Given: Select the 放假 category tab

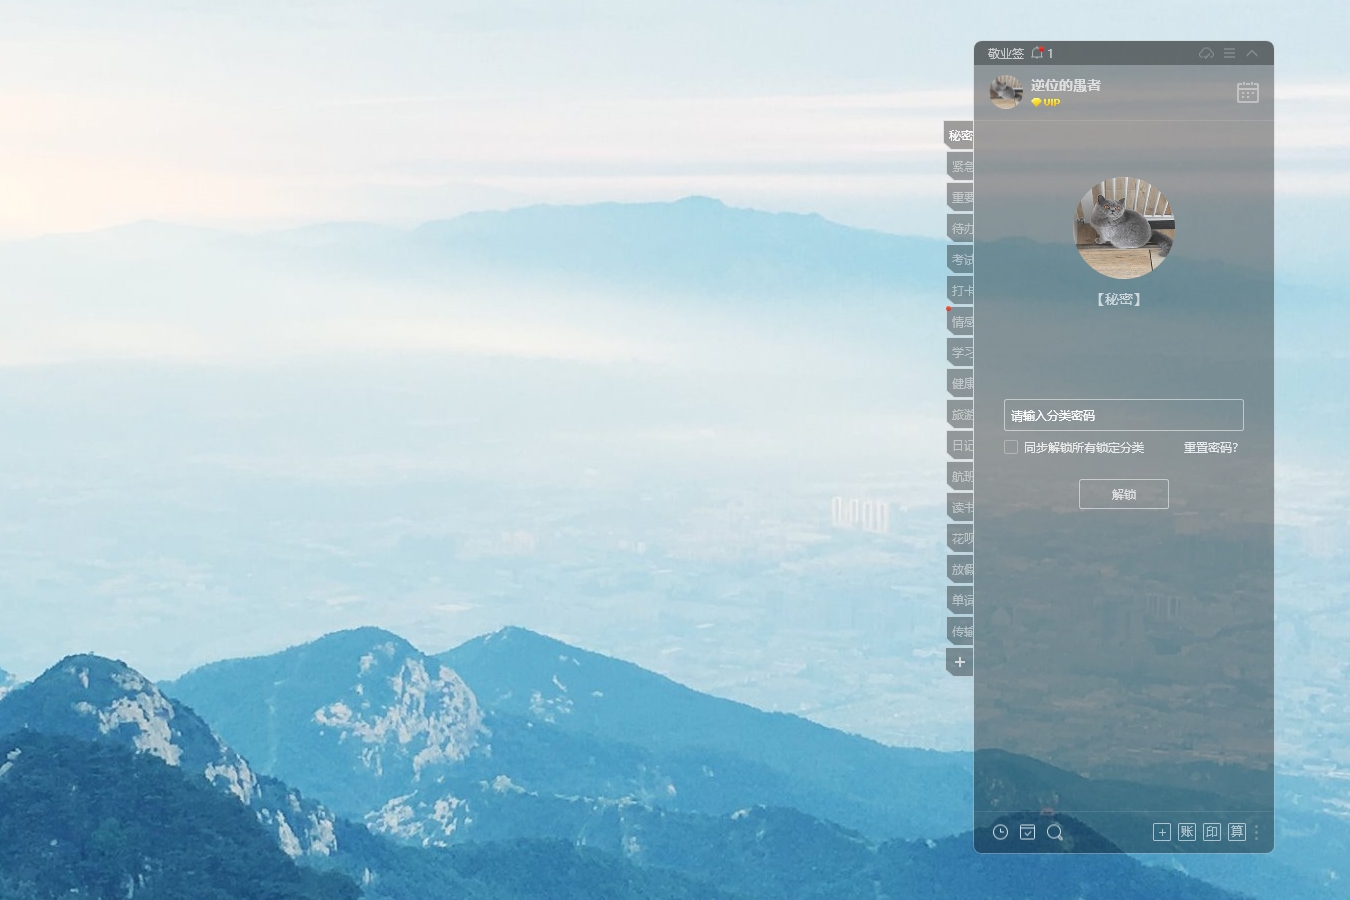Looking at the screenshot, I should tap(960, 569).
